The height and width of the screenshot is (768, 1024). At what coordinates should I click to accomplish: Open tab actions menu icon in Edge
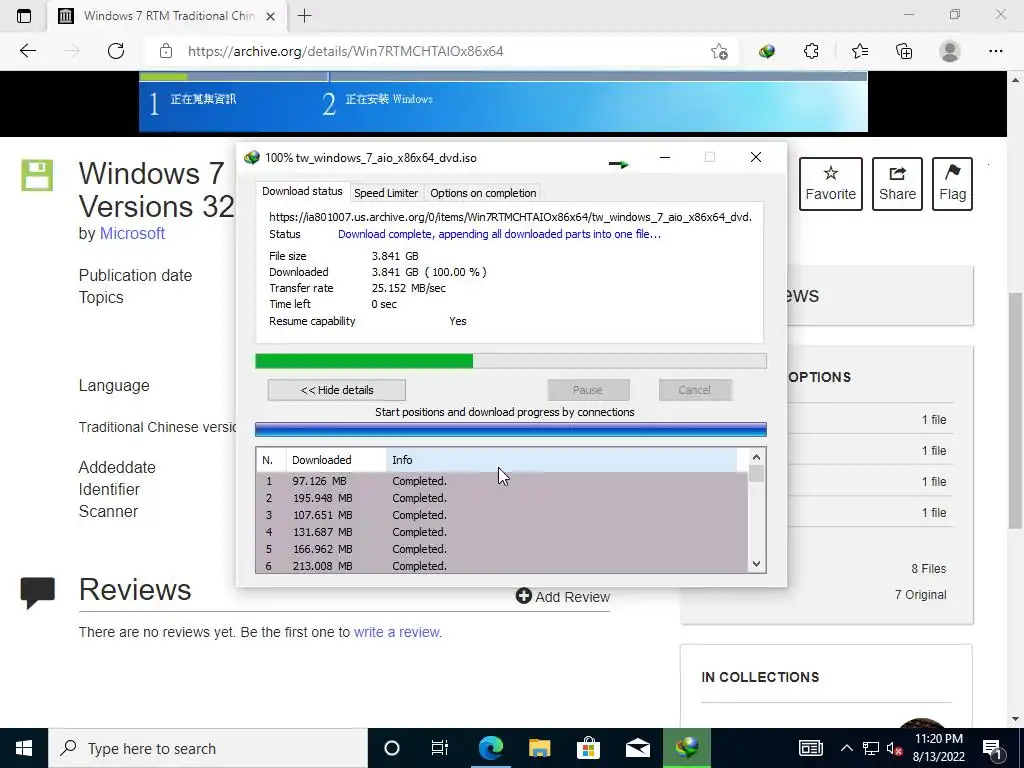24,16
